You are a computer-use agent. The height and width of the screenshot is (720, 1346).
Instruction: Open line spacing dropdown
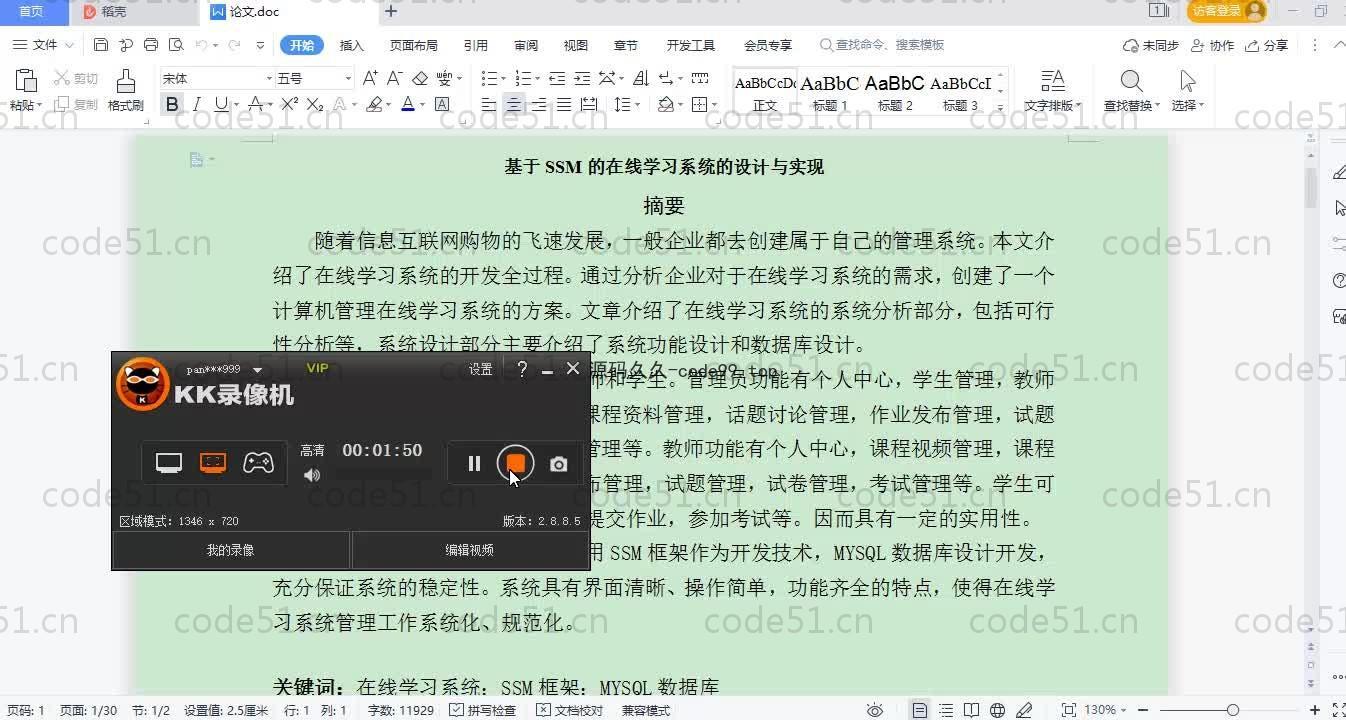[638, 104]
